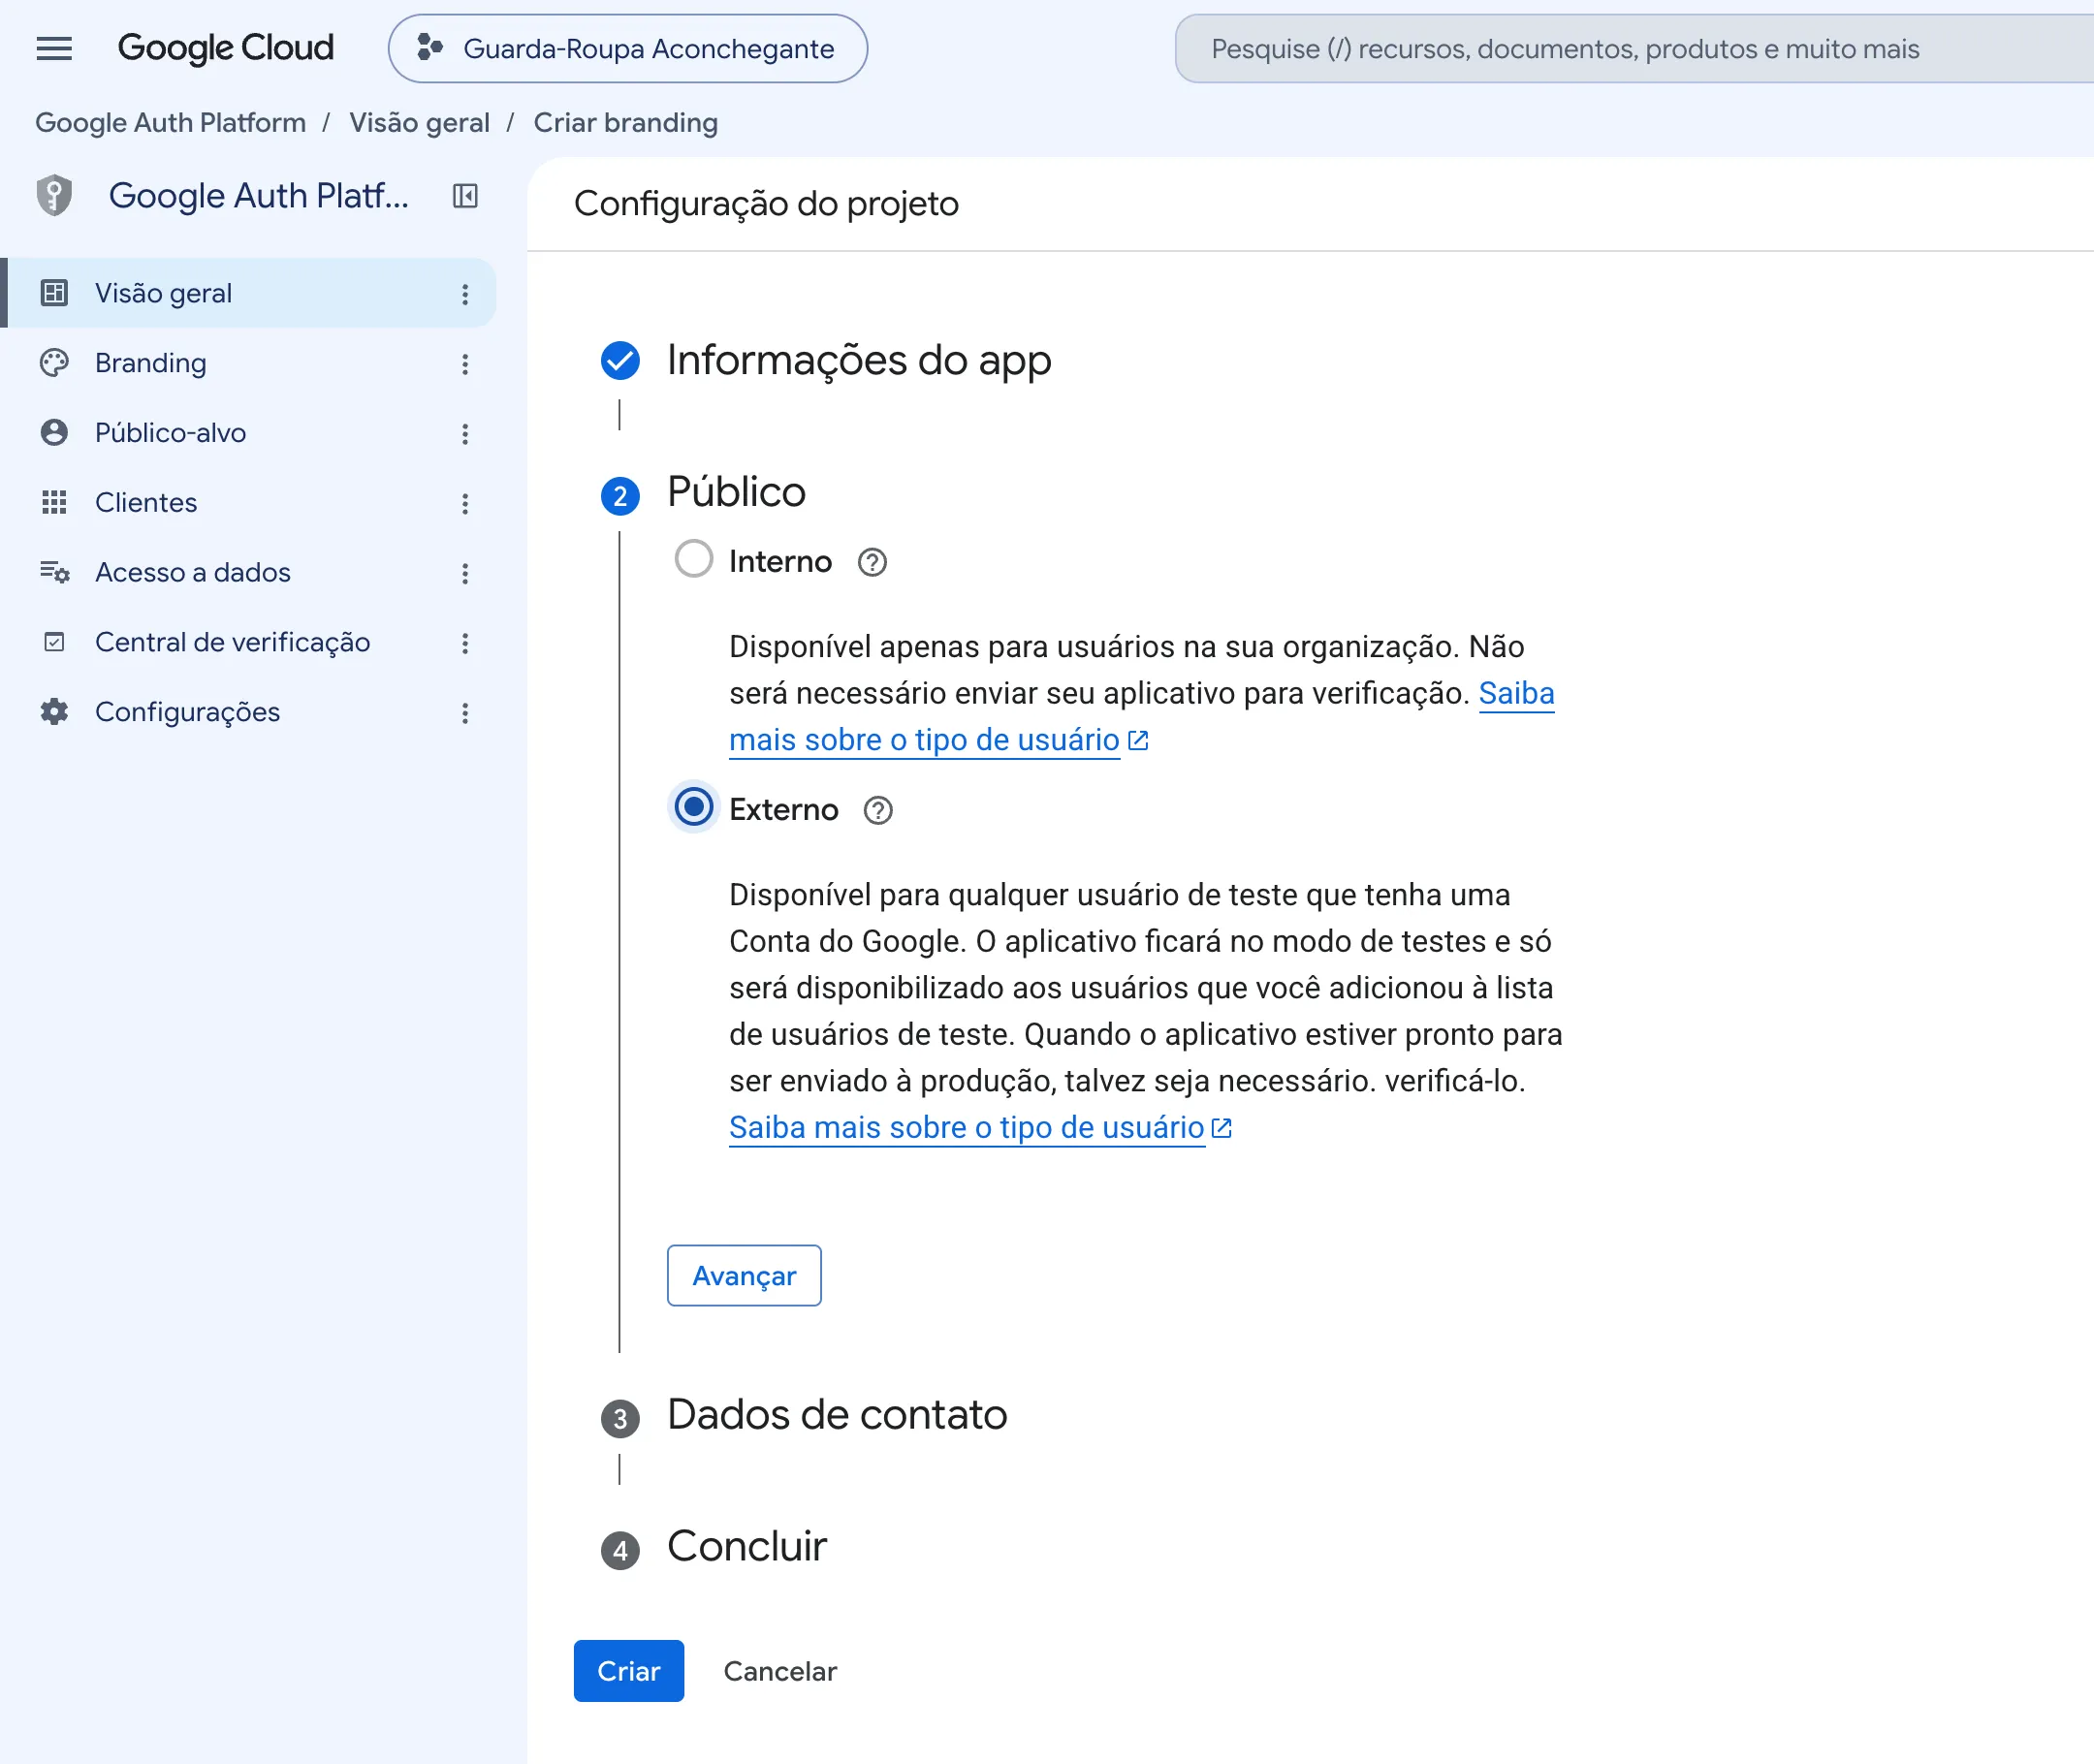Open more options for Configurações
Image resolution: width=2094 pixels, height=1764 pixels.
coord(465,714)
